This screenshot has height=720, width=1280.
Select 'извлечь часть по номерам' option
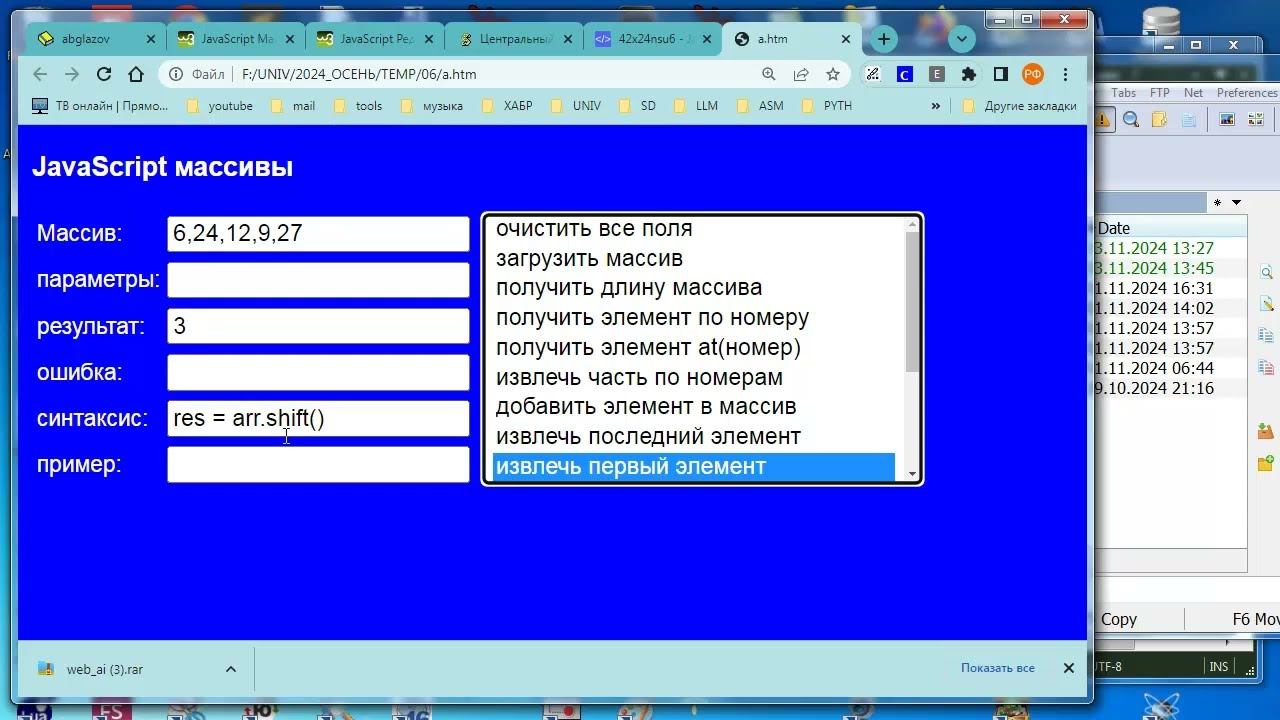point(694,377)
